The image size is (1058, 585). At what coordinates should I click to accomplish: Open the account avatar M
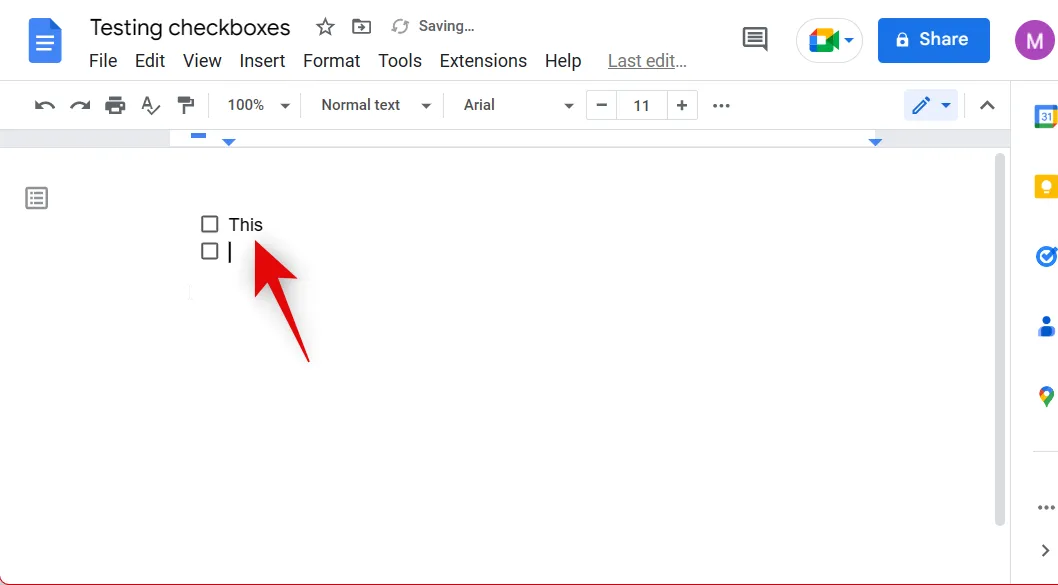[x=1035, y=40]
